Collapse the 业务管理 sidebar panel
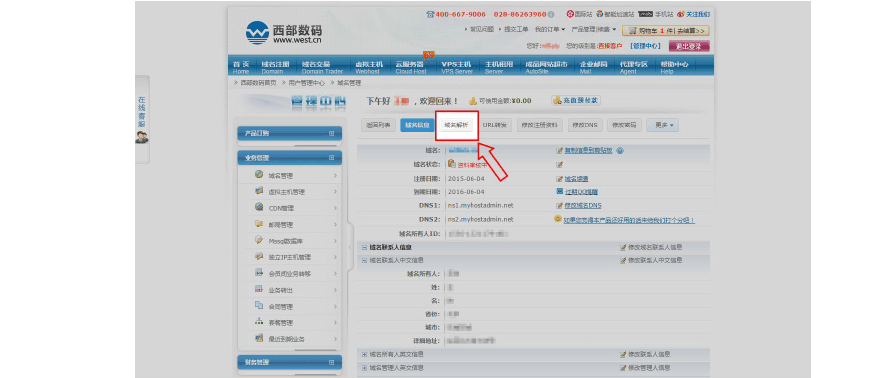 pos(331,158)
